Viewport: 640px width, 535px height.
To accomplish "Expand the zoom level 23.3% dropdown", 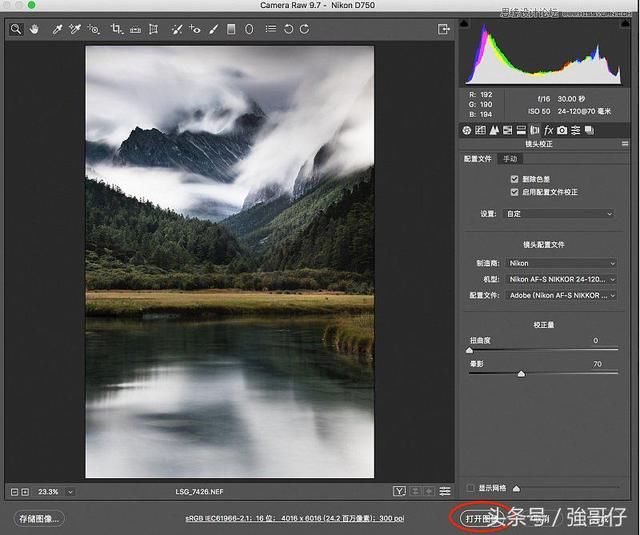I will pyautogui.click(x=70, y=492).
